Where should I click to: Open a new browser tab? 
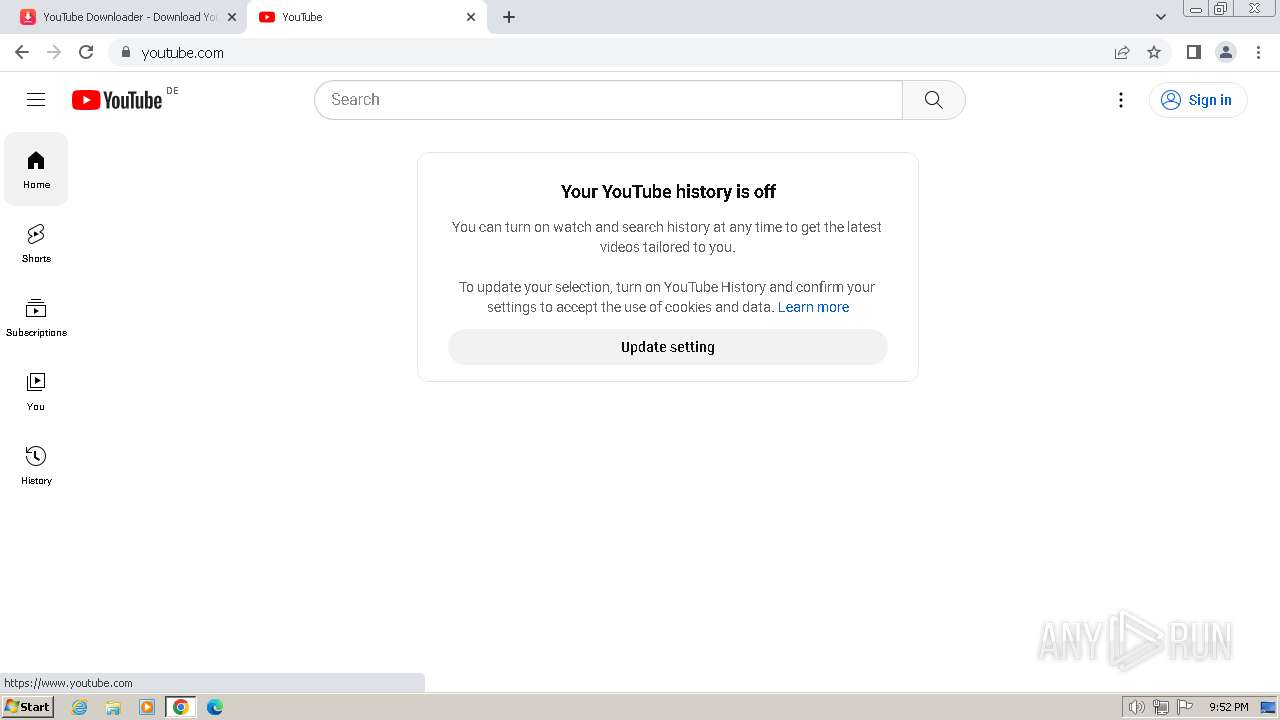click(x=509, y=17)
